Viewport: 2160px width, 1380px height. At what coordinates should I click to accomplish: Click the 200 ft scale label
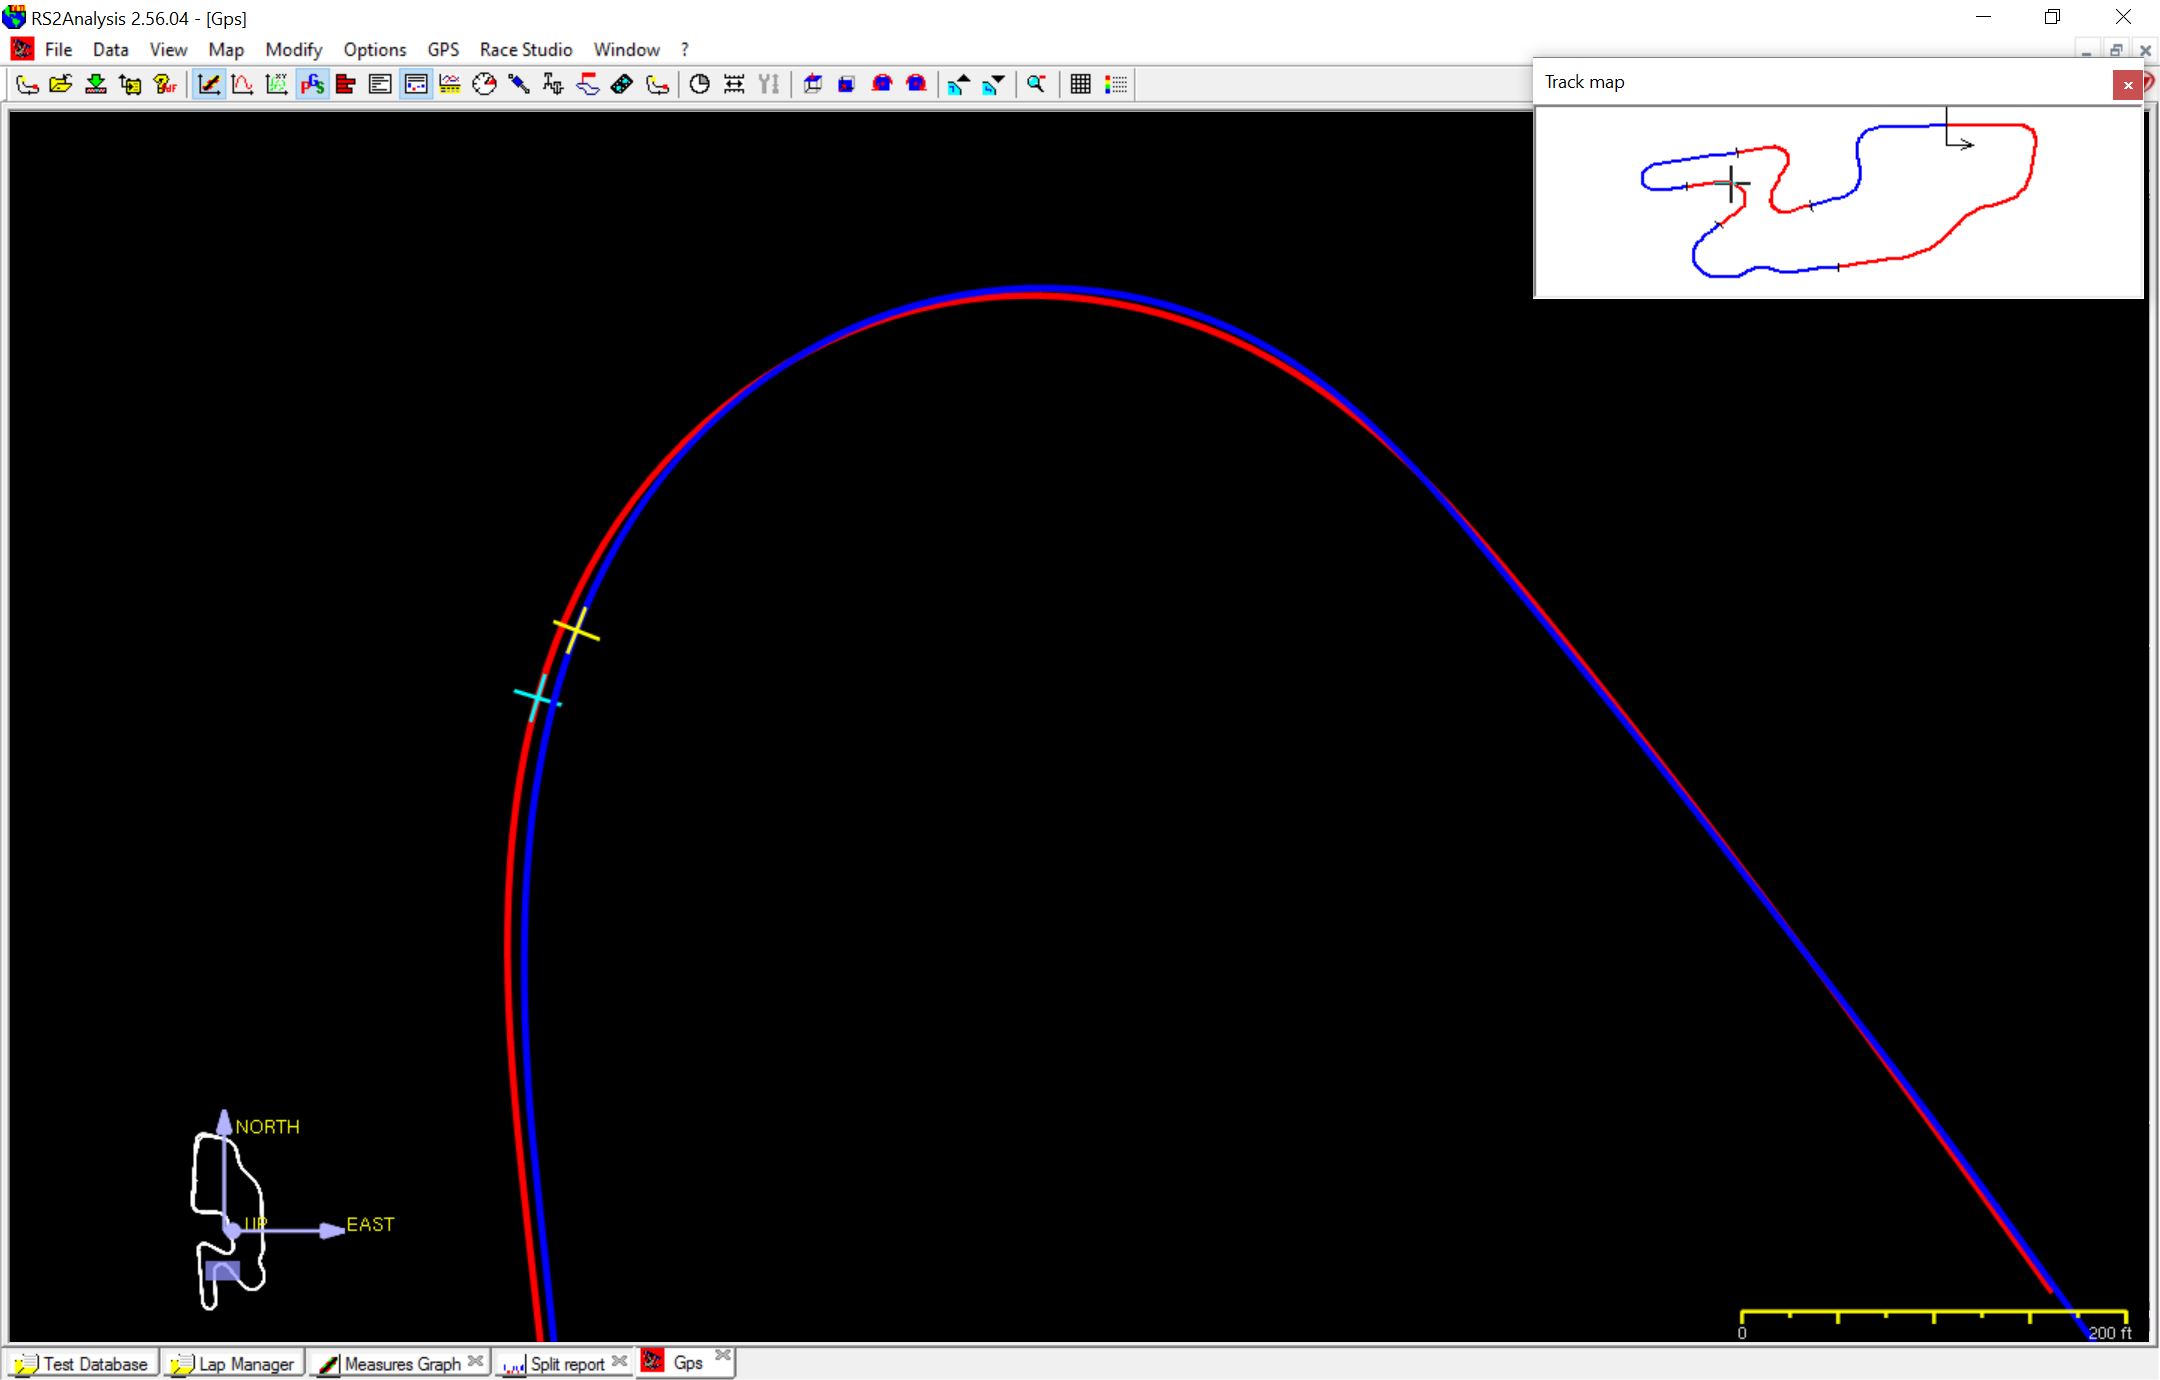[2110, 1333]
